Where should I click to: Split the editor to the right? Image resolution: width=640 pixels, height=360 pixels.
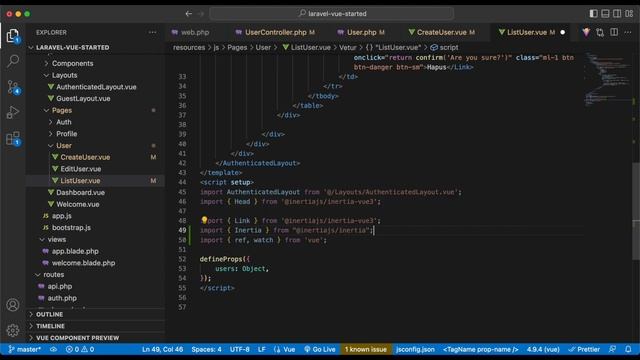(614, 32)
